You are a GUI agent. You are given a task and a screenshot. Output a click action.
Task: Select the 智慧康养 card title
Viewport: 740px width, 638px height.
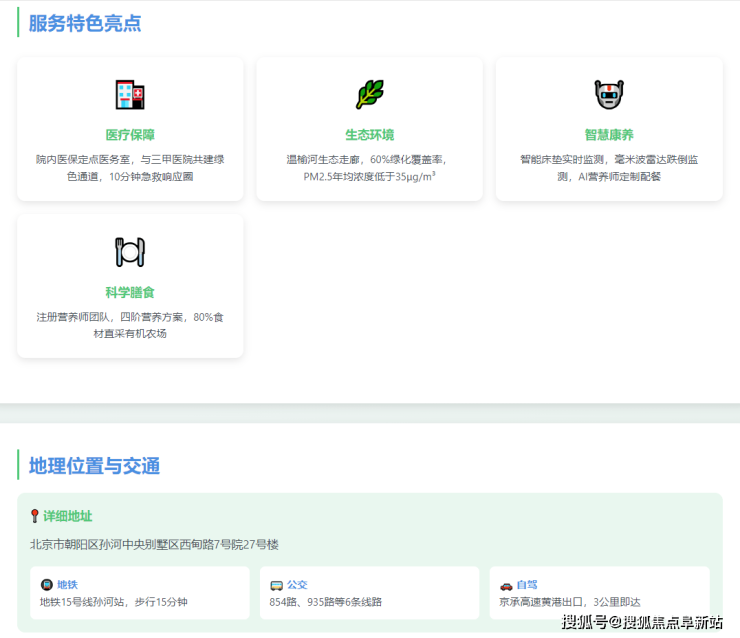tap(608, 135)
